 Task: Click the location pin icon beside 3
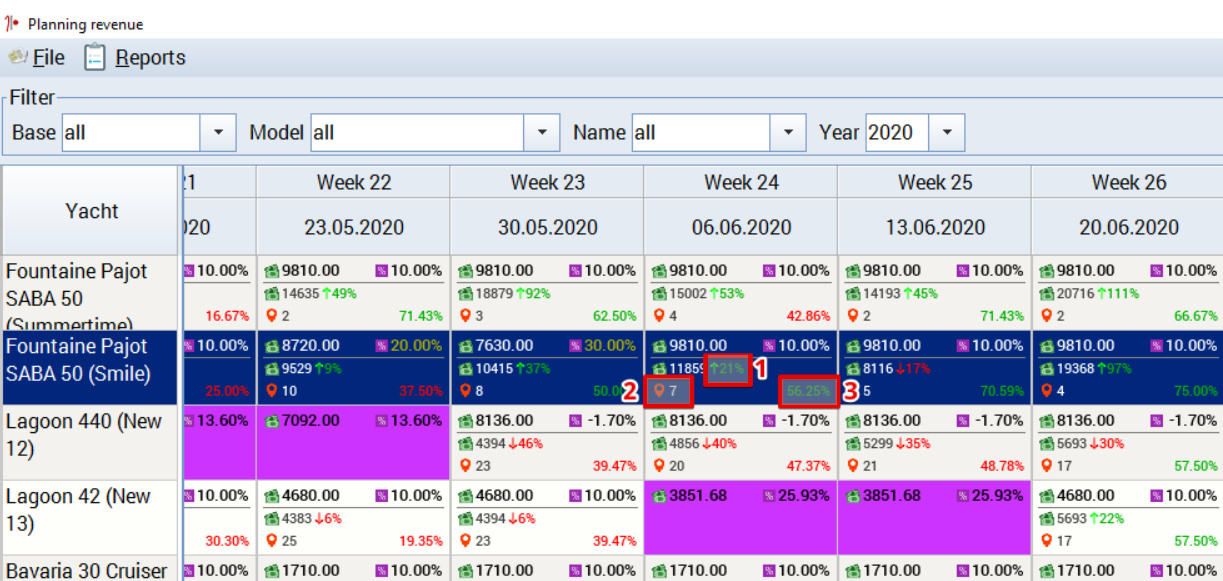tap(465, 316)
